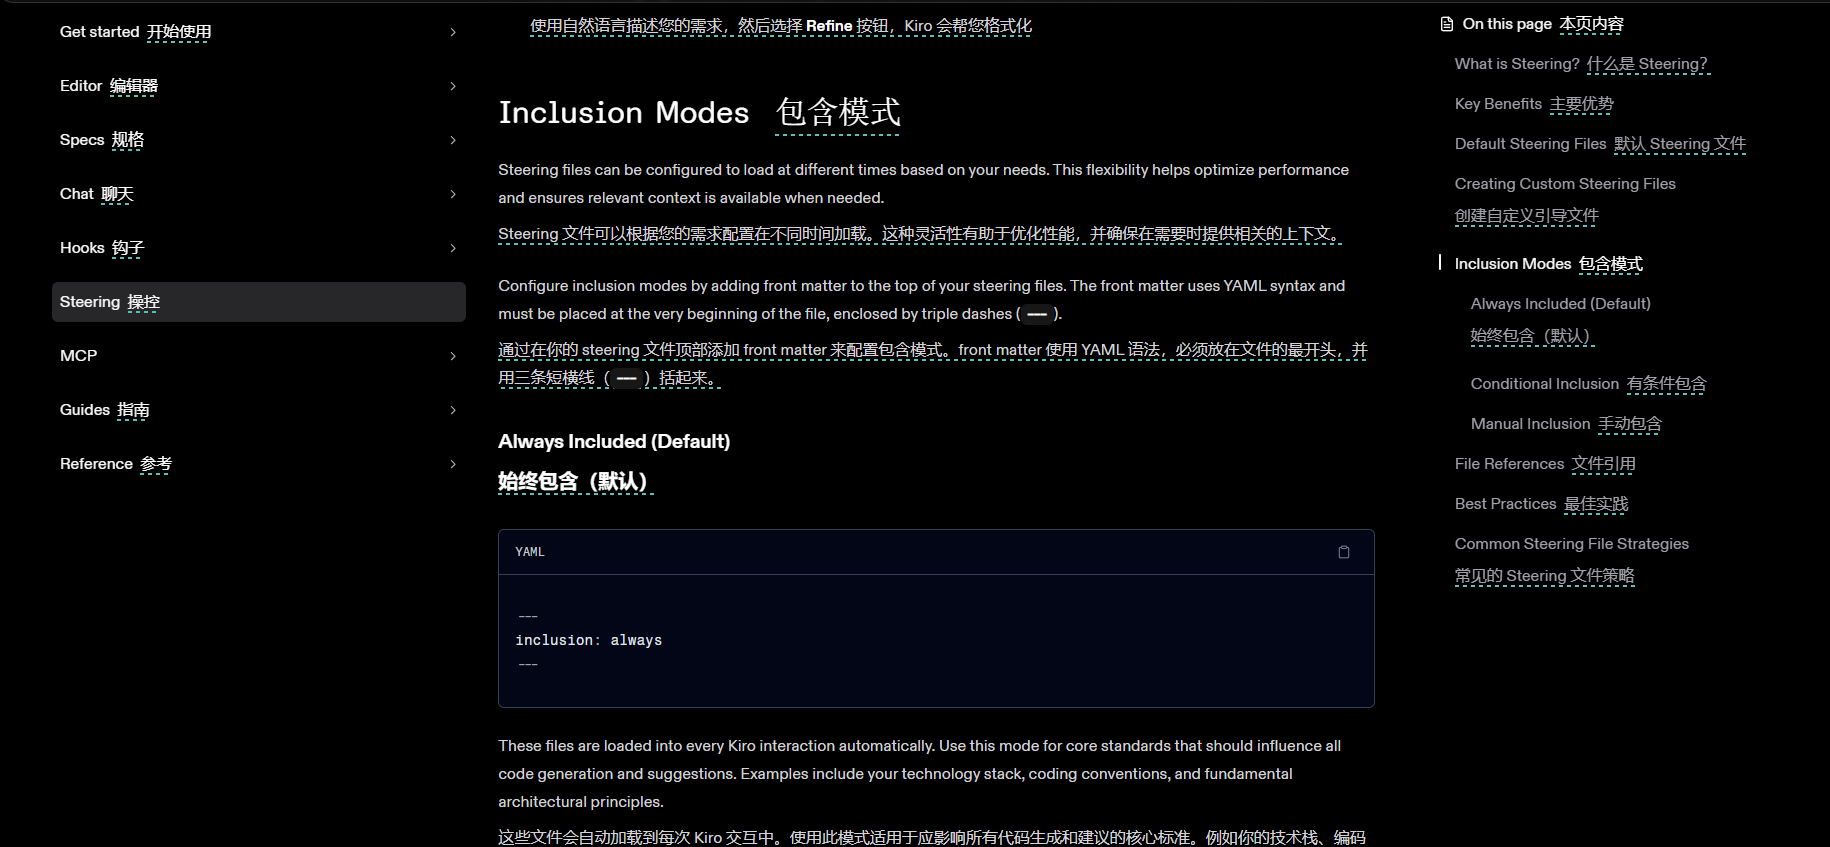Select Inclusion Modes in page outline
Image resolution: width=1830 pixels, height=847 pixels.
tap(1549, 264)
